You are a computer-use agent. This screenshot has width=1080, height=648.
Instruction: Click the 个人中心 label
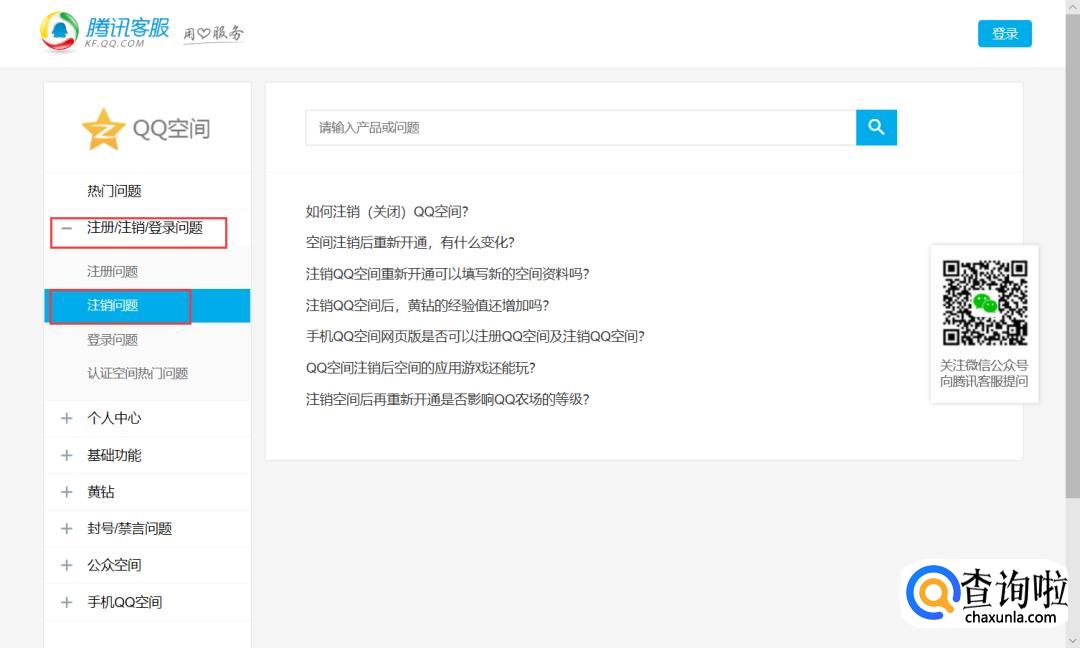pyautogui.click(x=114, y=418)
